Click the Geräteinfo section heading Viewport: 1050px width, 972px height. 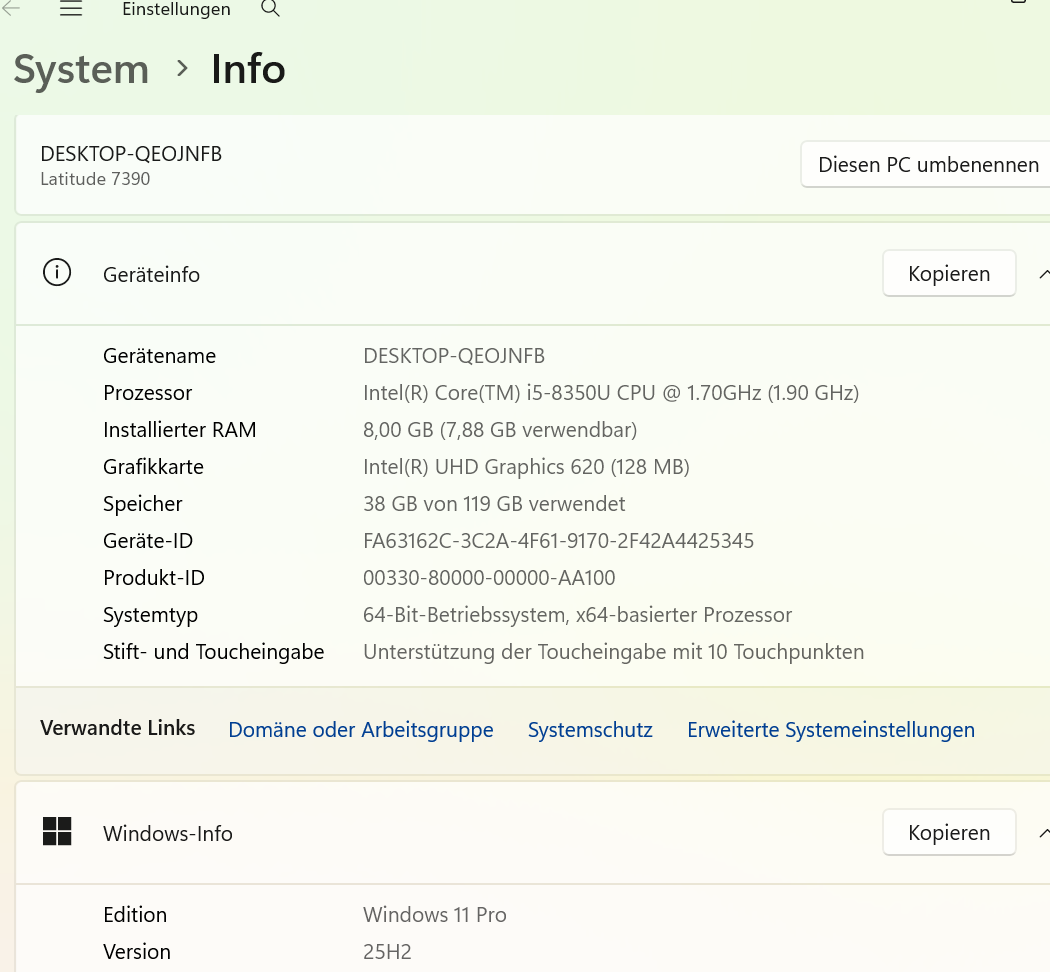[151, 274]
